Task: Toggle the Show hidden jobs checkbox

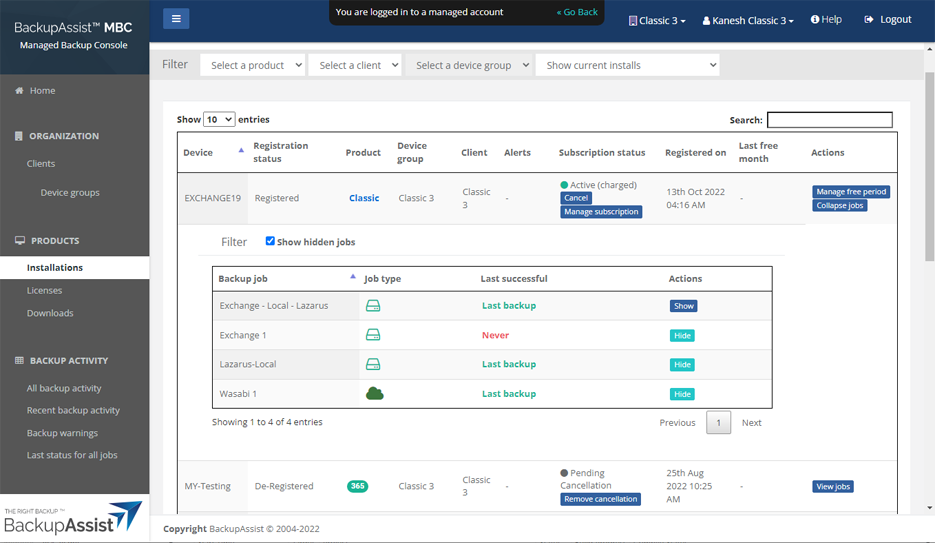Action: [270, 241]
